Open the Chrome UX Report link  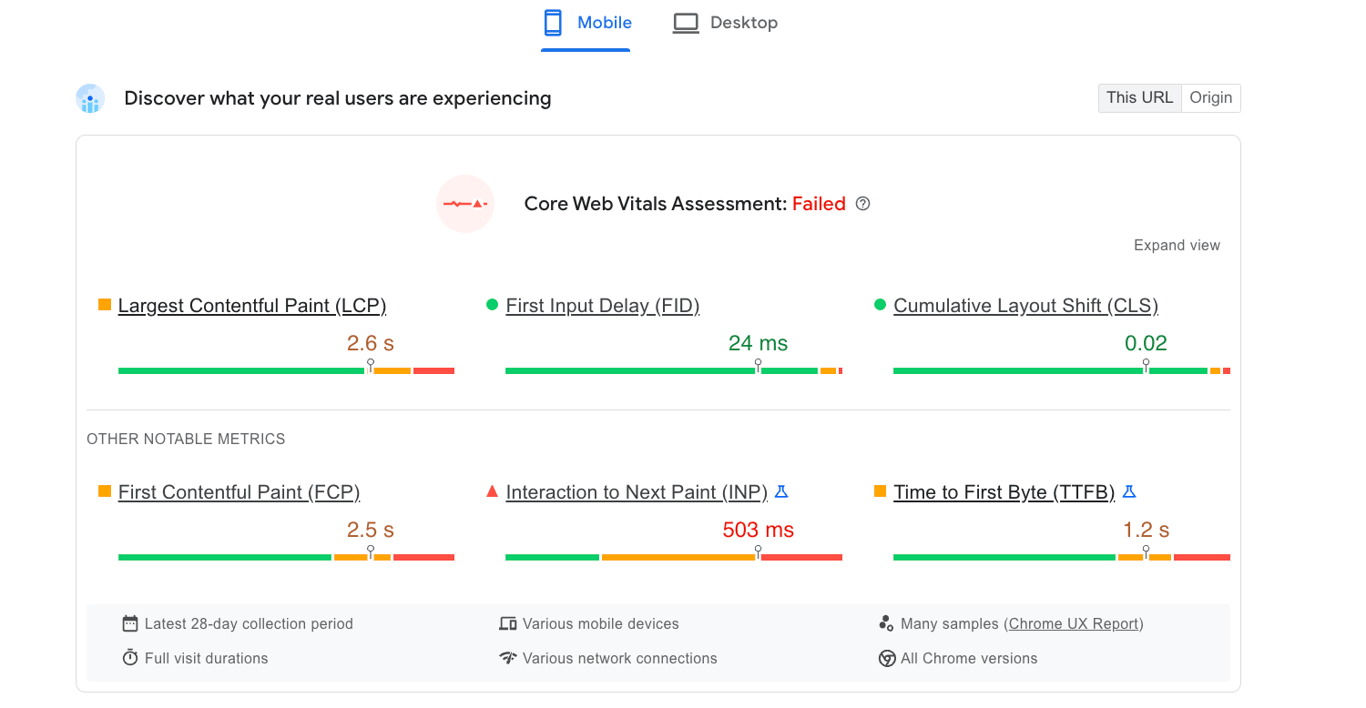coord(1074,622)
